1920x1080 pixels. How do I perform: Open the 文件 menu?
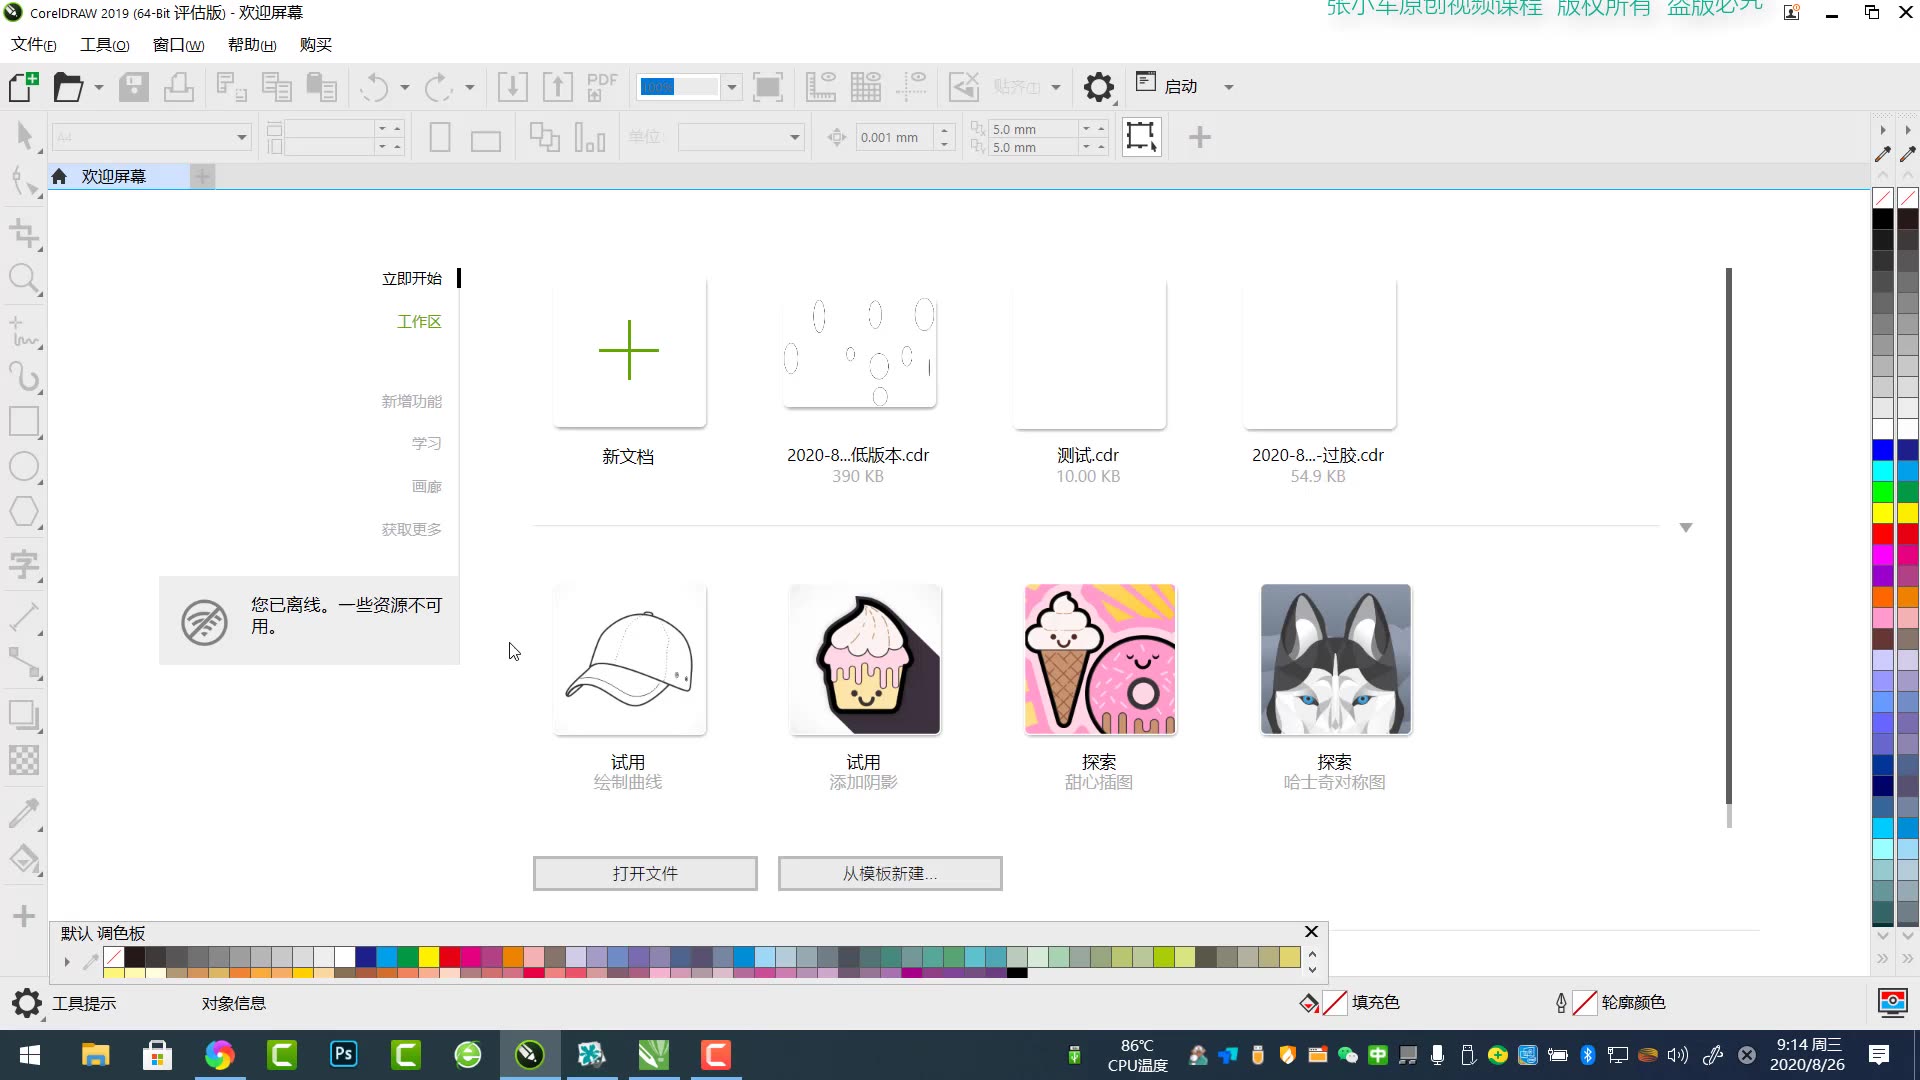click(33, 45)
